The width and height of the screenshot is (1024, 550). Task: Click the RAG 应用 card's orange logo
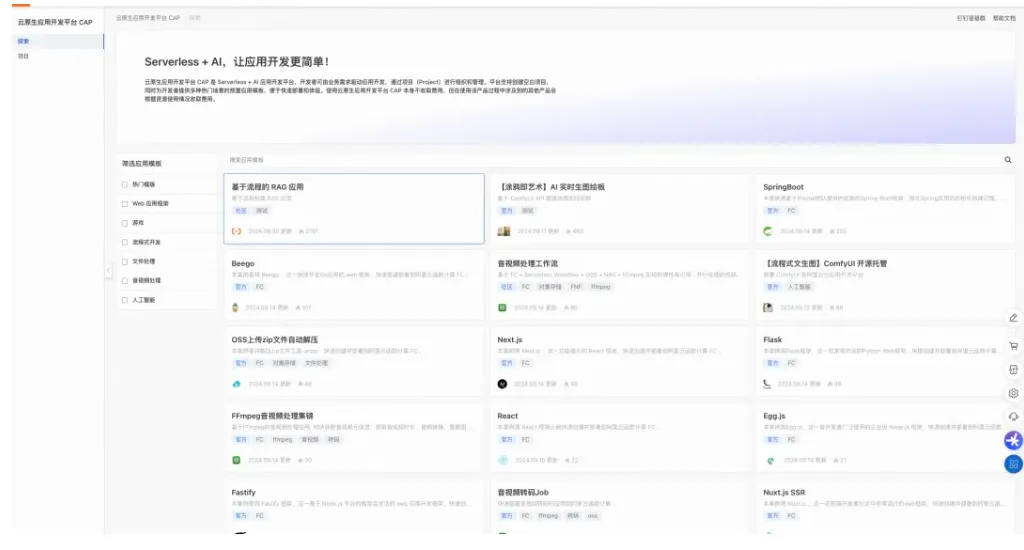pos(236,231)
